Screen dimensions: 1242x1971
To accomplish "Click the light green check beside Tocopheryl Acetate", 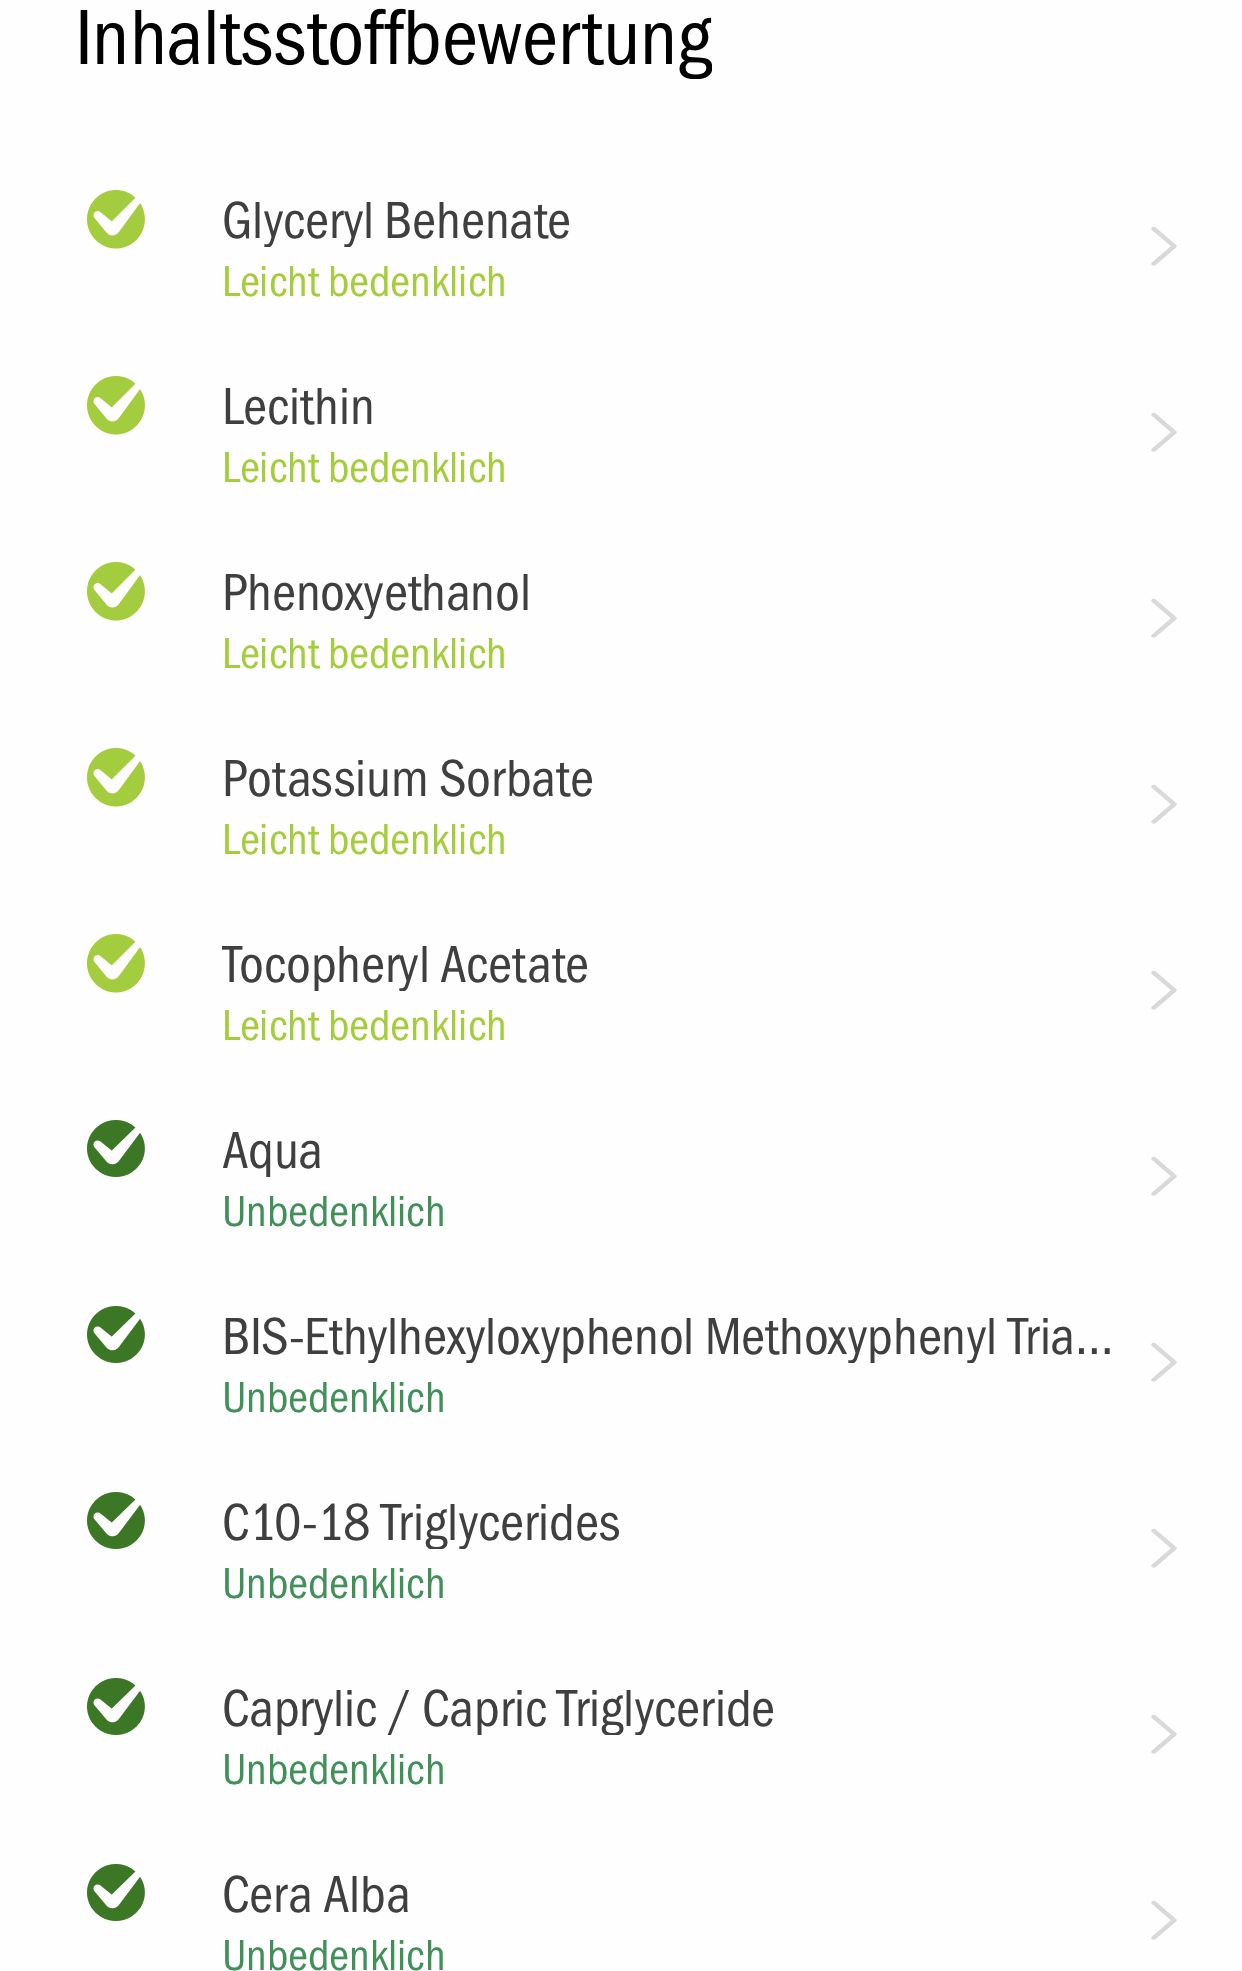I will (116, 963).
